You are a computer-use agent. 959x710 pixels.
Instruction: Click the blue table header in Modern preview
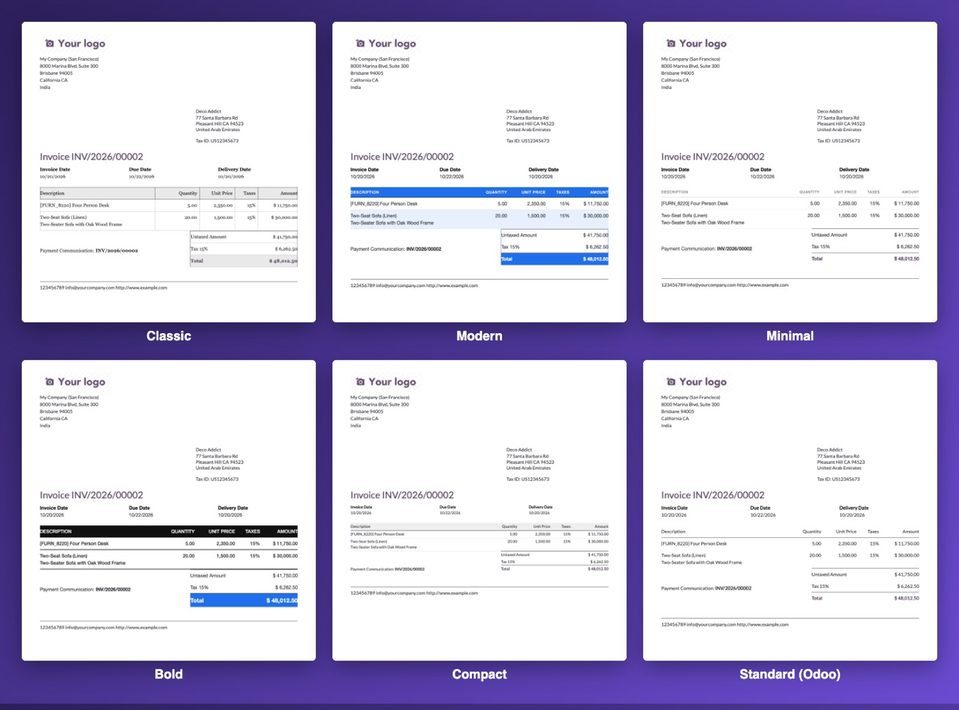point(479,192)
